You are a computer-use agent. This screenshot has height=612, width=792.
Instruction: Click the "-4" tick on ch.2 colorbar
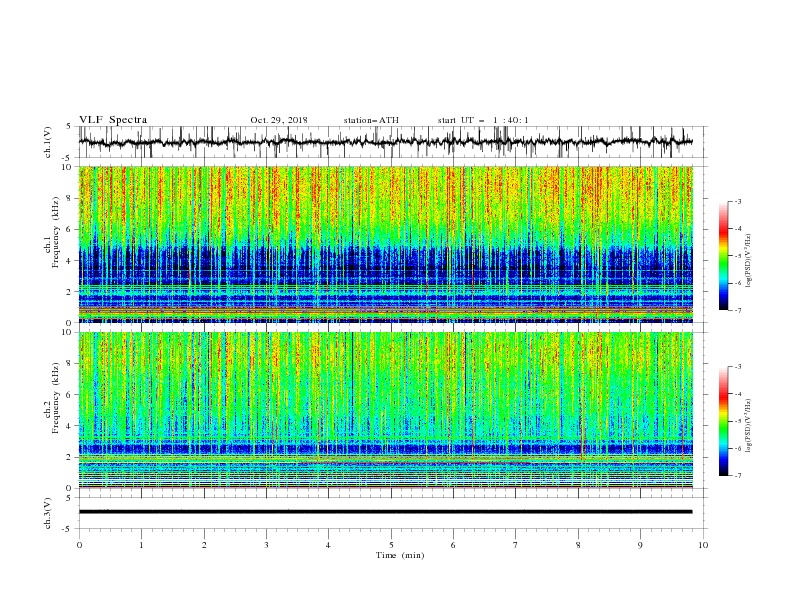(738, 394)
